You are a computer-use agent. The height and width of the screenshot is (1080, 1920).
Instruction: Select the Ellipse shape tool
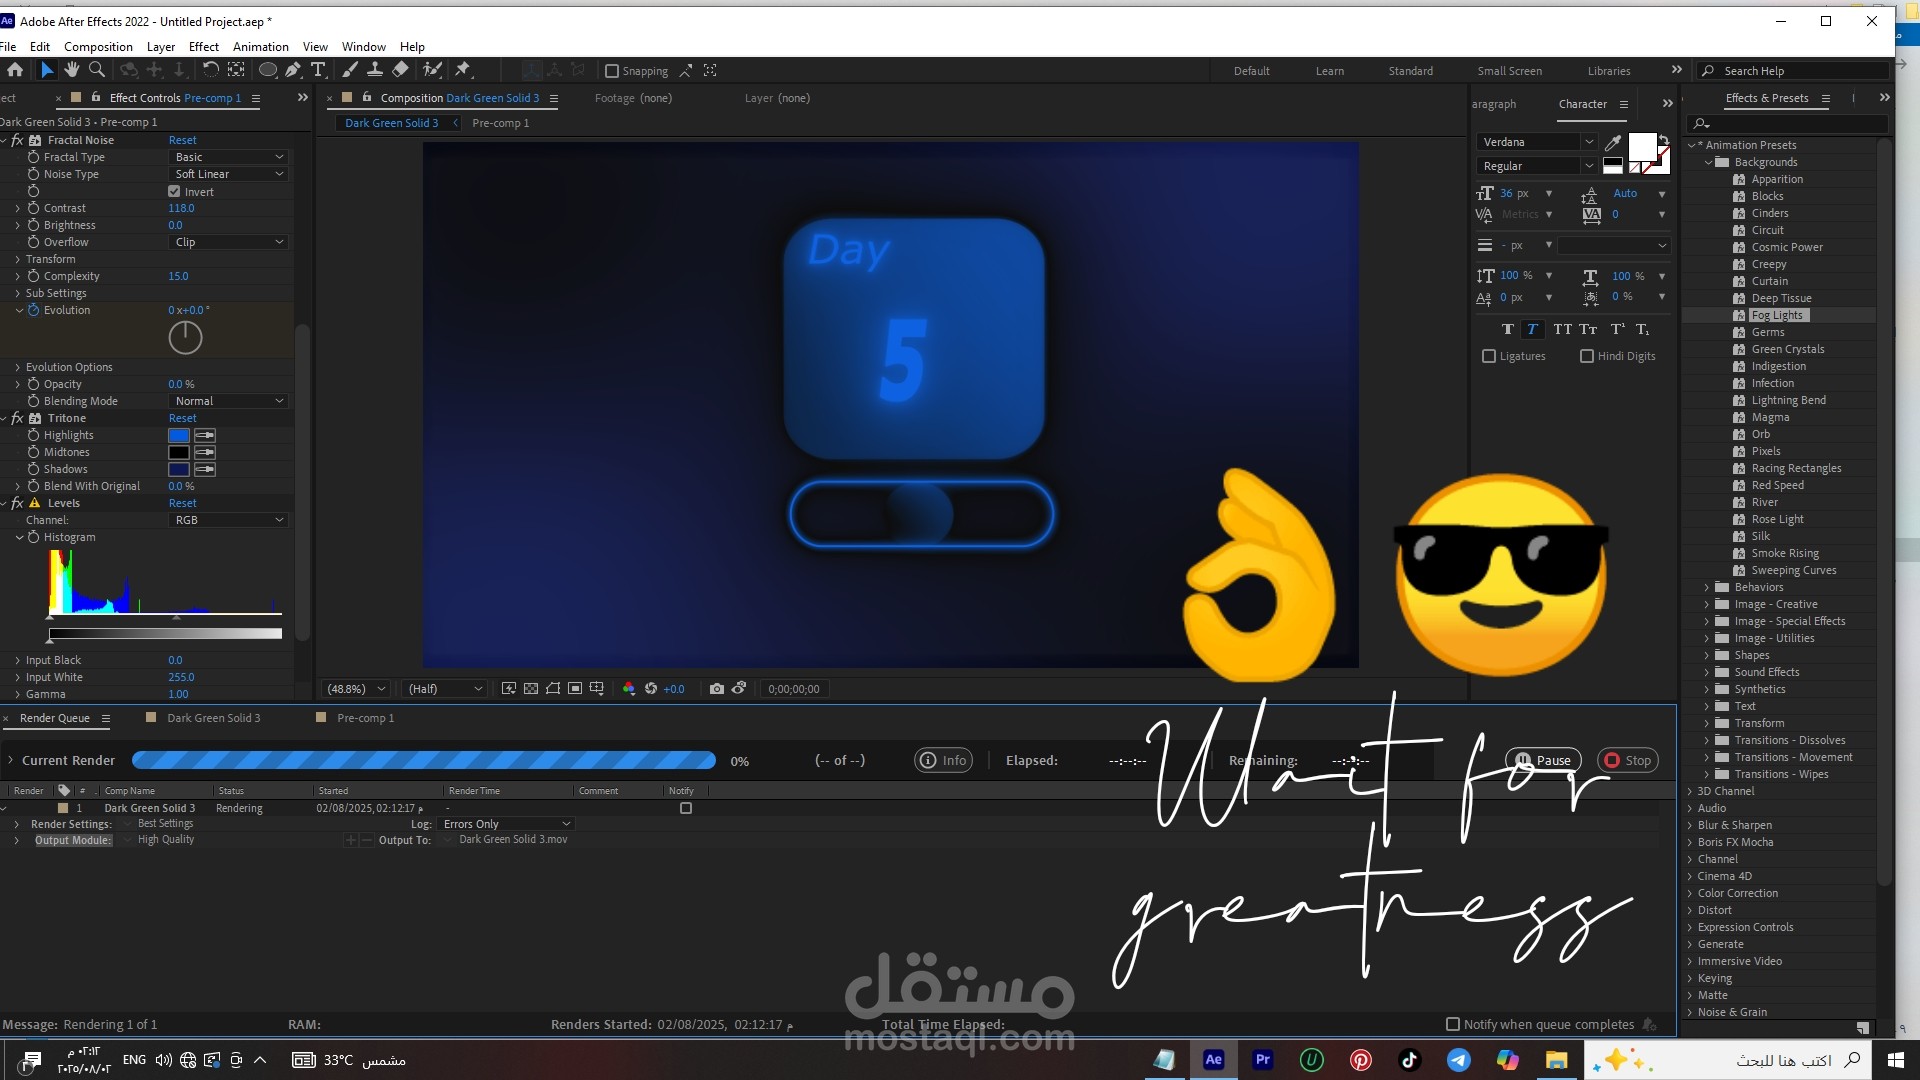pos(267,70)
